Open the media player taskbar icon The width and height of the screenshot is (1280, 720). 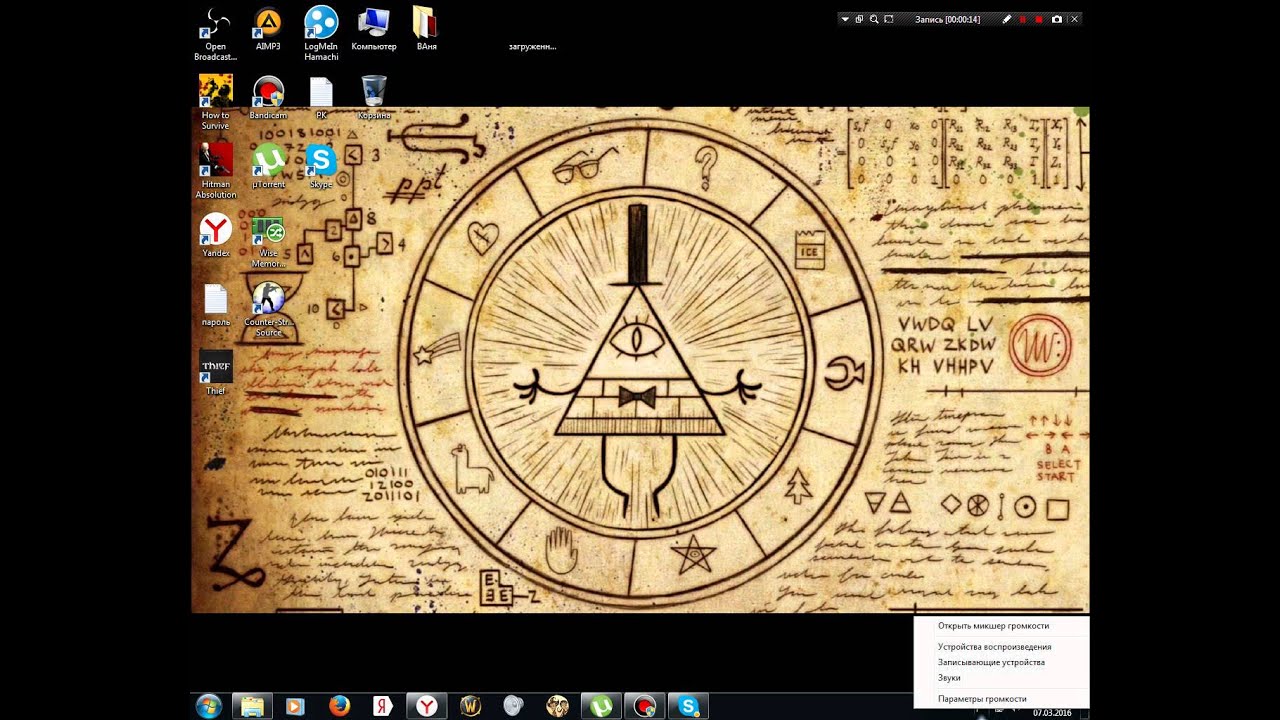295,706
